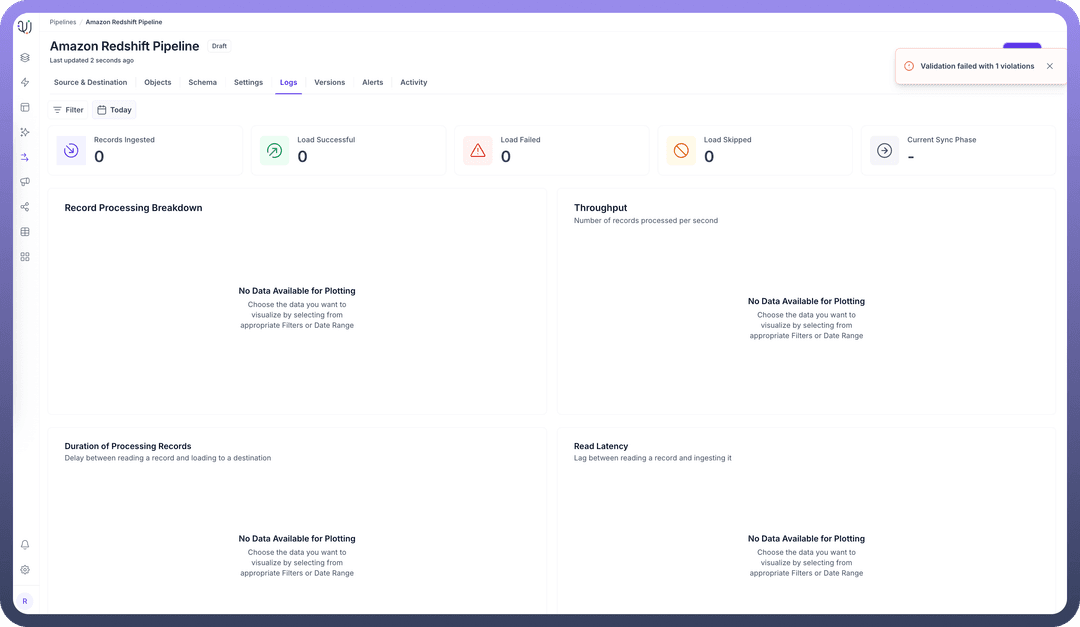Go to the Alerts tab
This screenshot has width=1080, height=627.
tap(372, 82)
